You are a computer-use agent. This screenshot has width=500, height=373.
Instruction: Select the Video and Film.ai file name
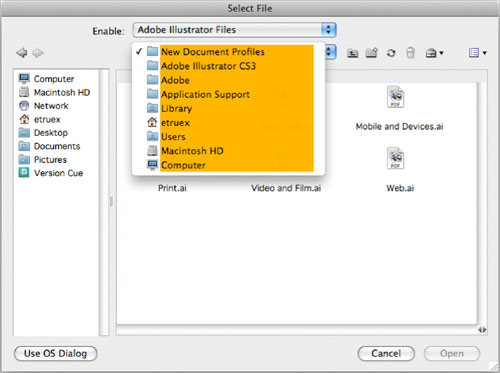(286, 188)
